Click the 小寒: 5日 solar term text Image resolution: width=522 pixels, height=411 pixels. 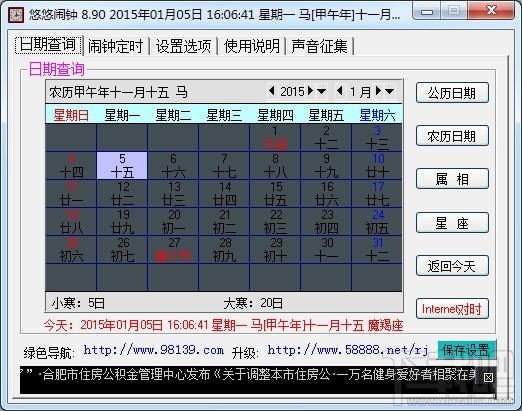[x=78, y=303]
